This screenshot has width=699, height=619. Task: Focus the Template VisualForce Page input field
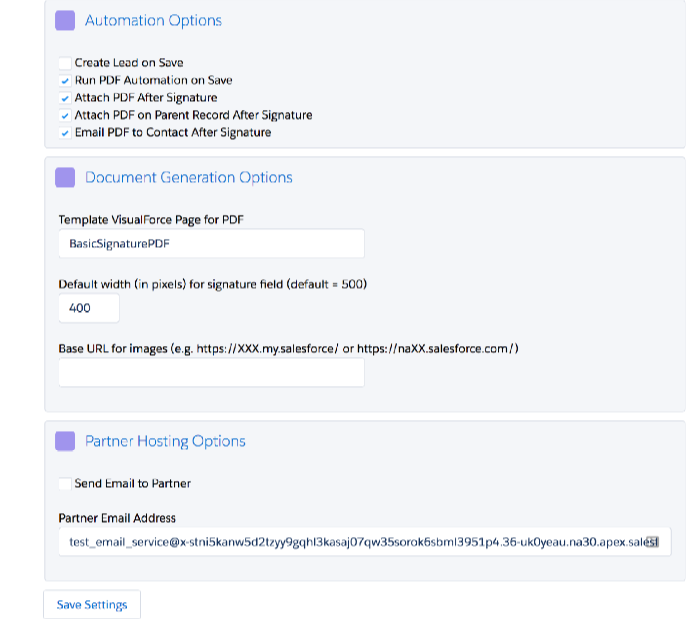[211, 243]
